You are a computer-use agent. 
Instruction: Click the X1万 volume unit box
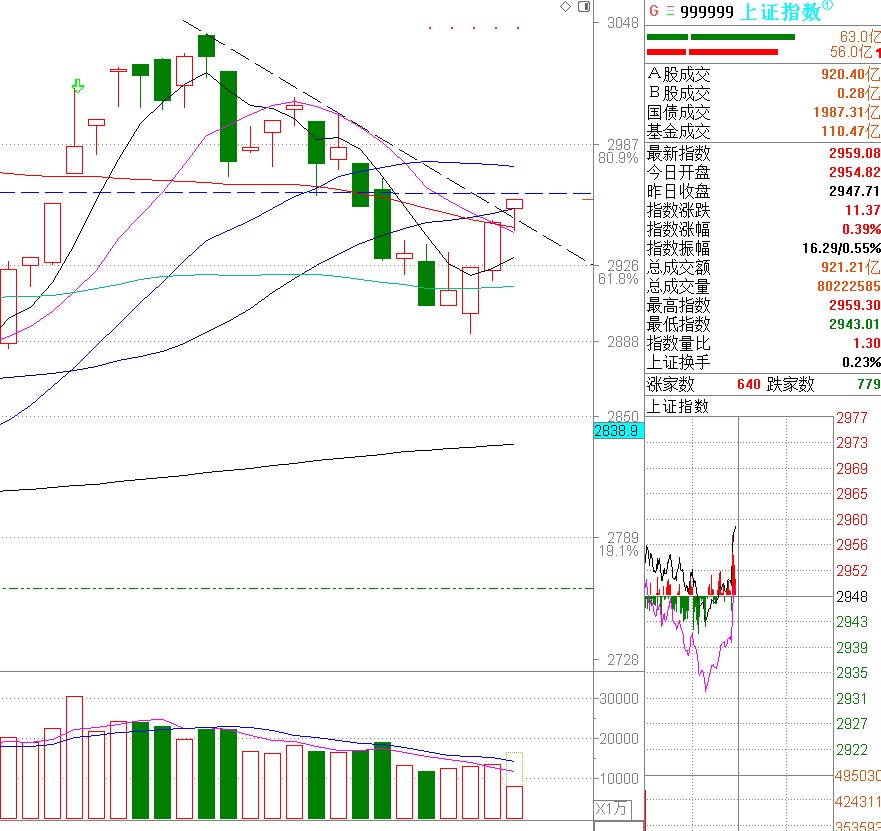pos(611,809)
